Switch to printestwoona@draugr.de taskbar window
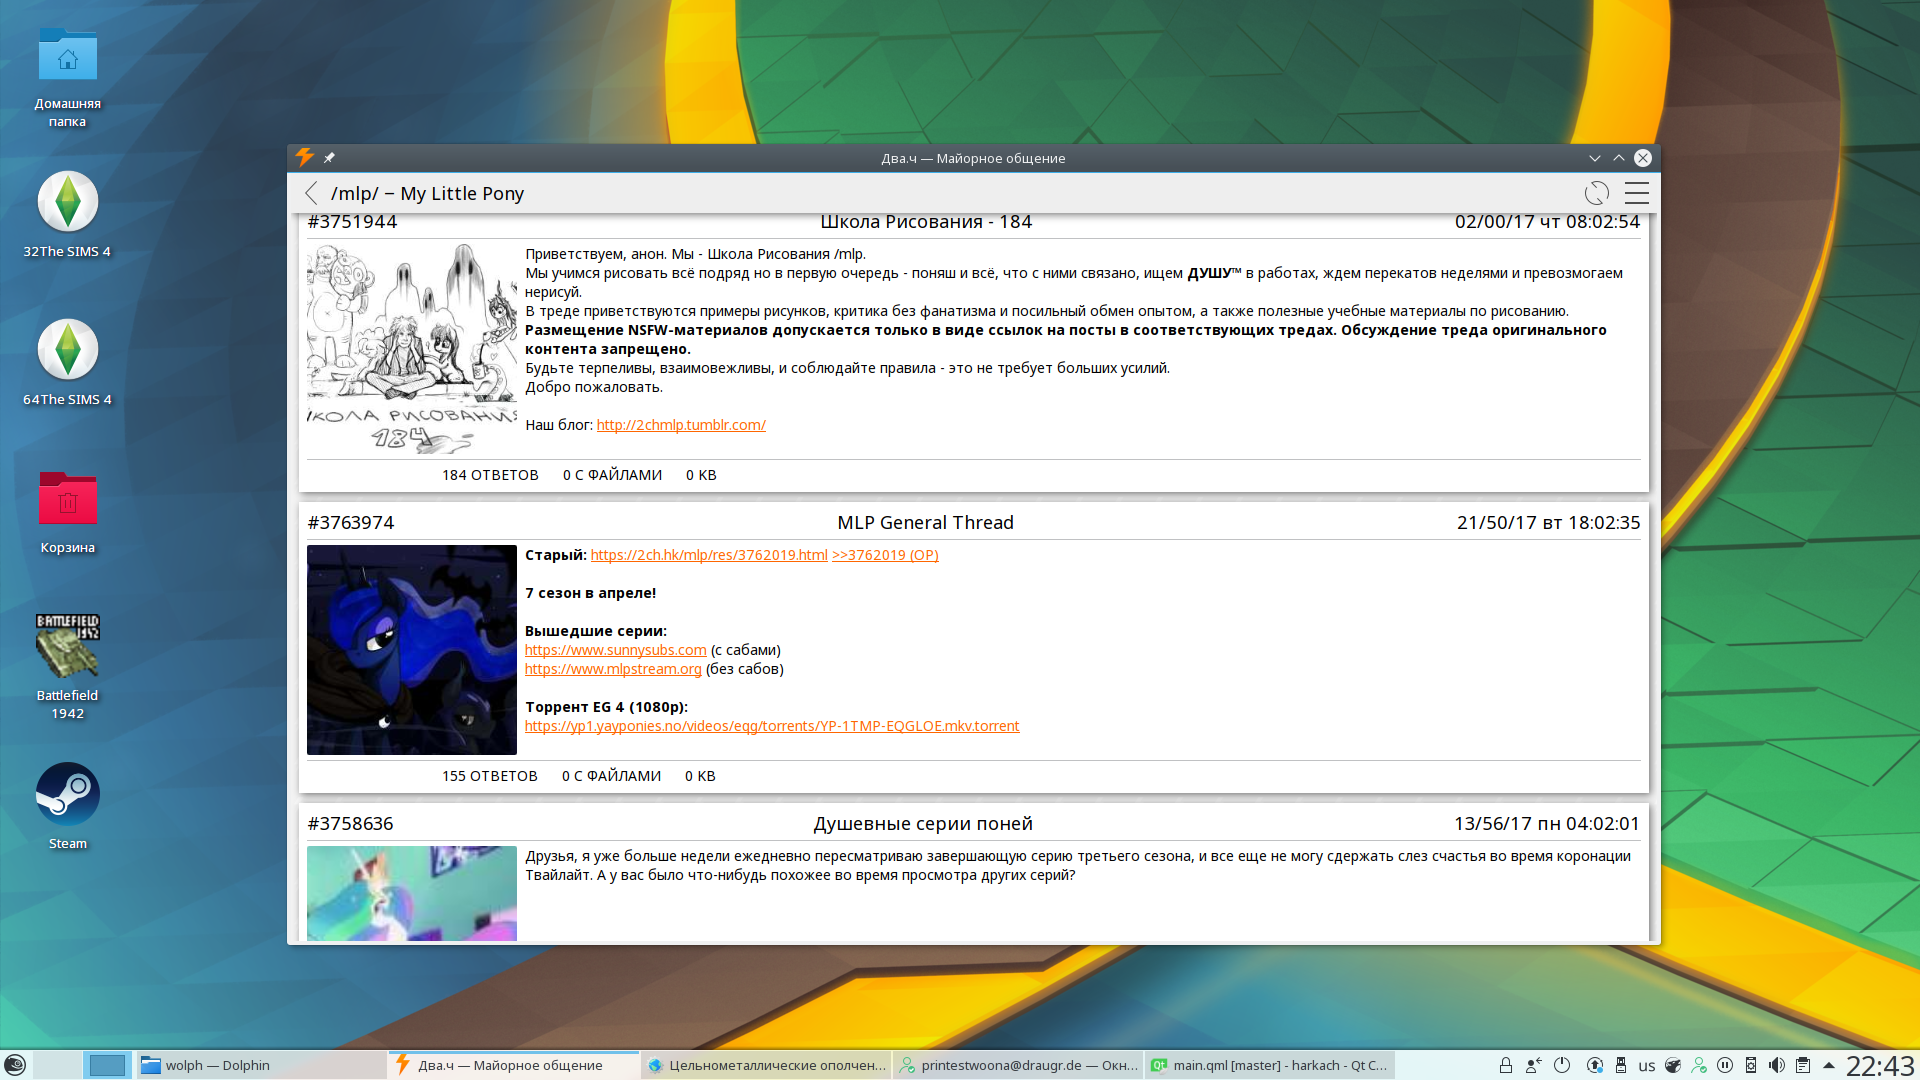 (x=1018, y=1065)
